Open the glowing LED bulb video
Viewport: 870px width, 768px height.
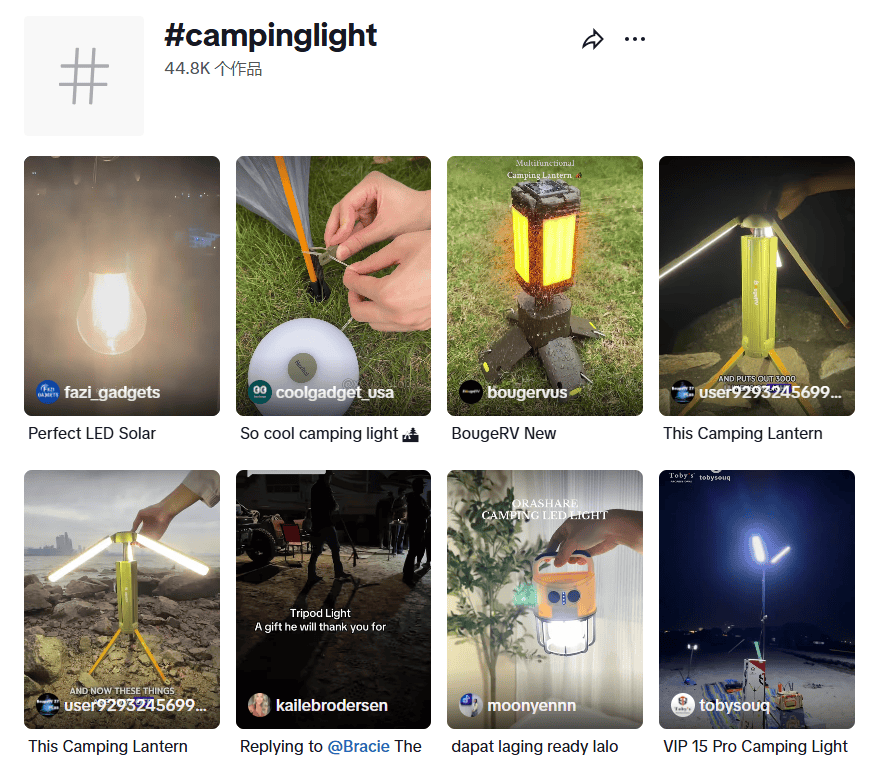click(122, 270)
